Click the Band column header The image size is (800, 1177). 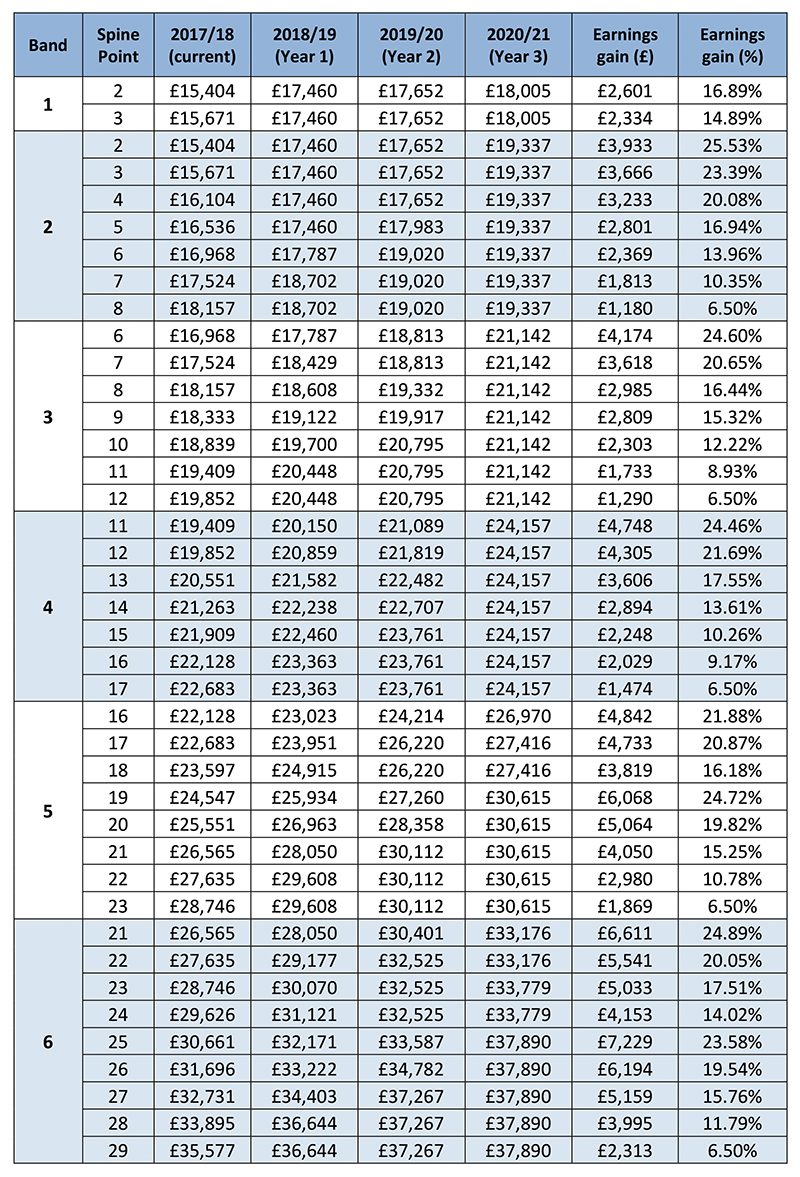[49, 46]
